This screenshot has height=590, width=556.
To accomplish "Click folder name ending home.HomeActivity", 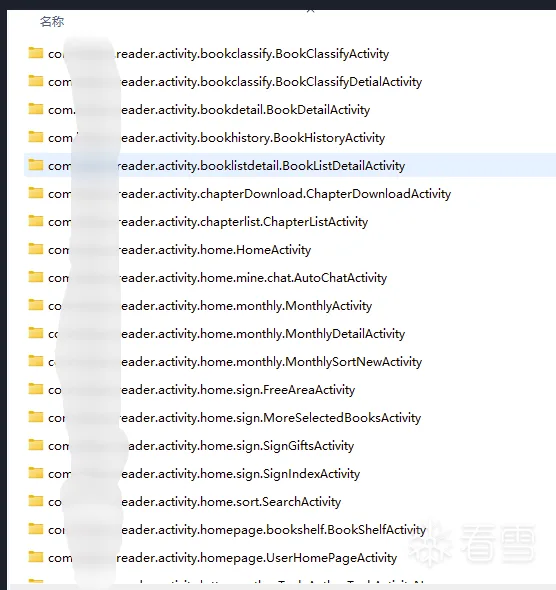I will coord(179,250).
